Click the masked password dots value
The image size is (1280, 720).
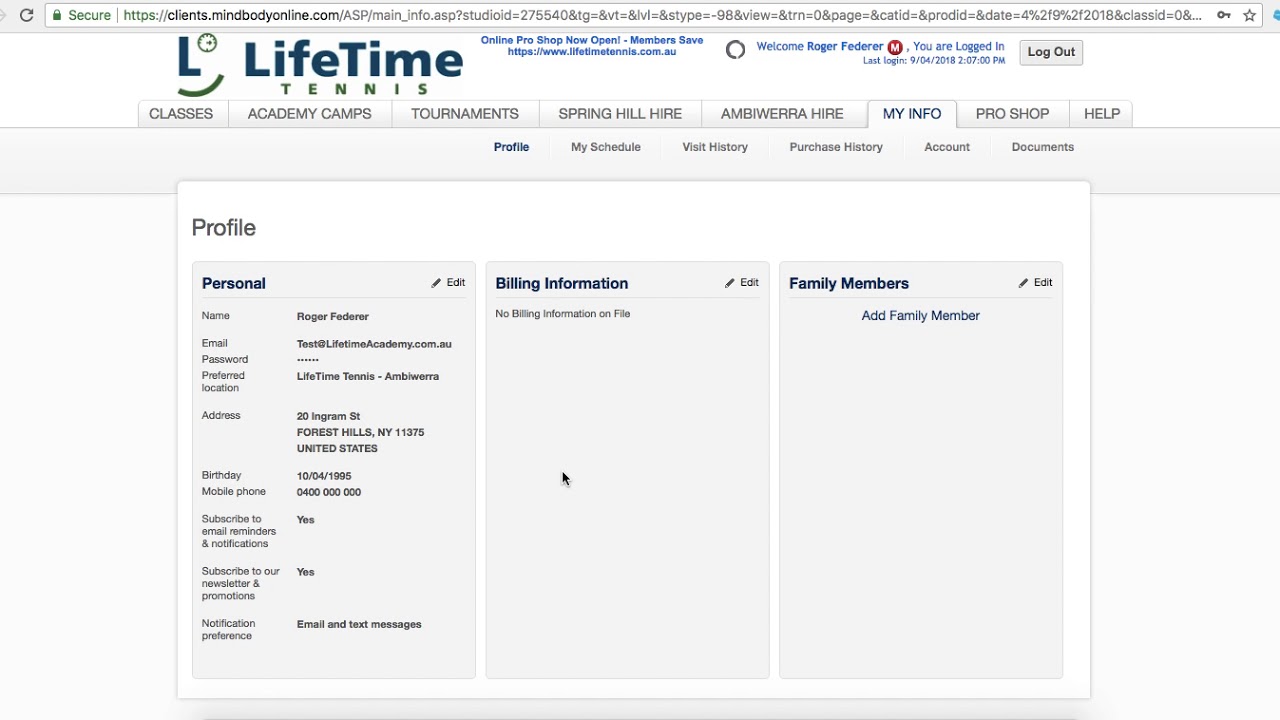[x=308, y=360]
